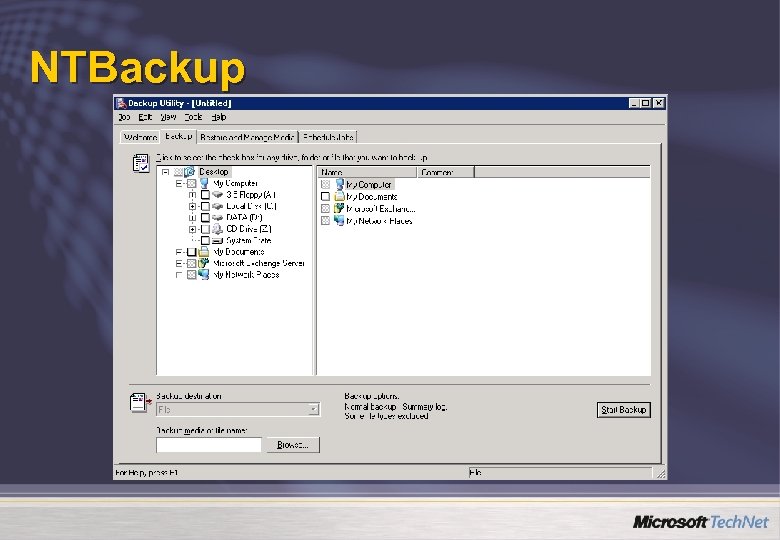This screenshot has height=540, width=780.
Task: Click the Backup media or file name field
Action: tap(209, 445)
